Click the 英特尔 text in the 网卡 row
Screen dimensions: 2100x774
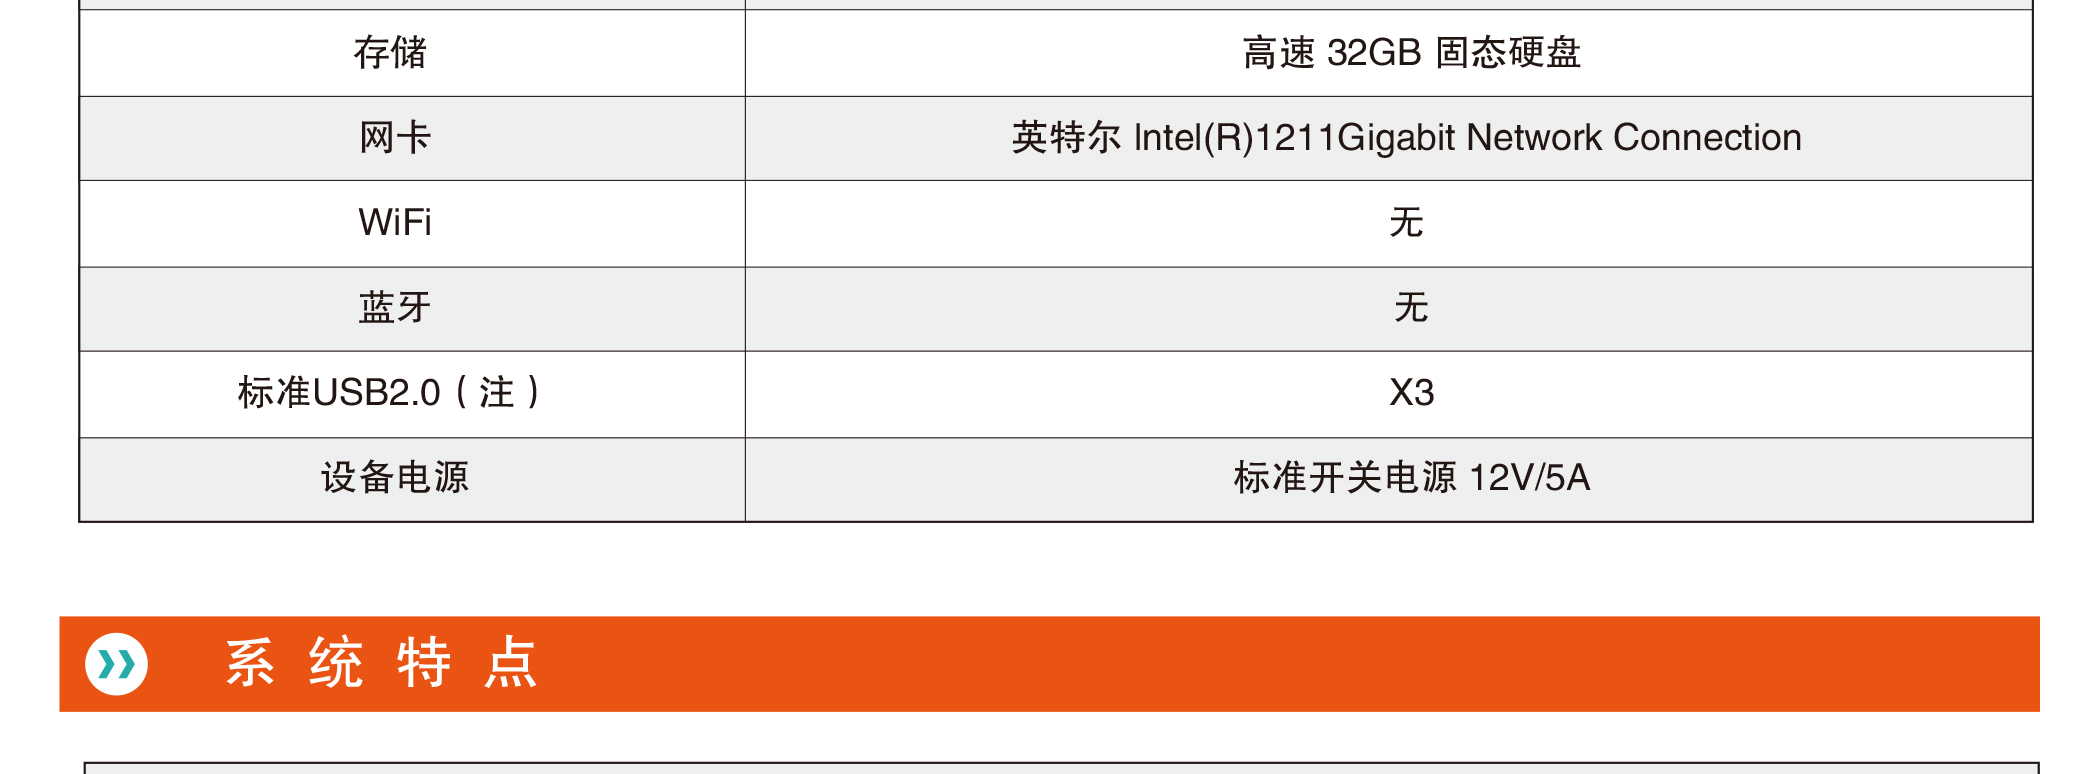click(x=1066, y=138)
